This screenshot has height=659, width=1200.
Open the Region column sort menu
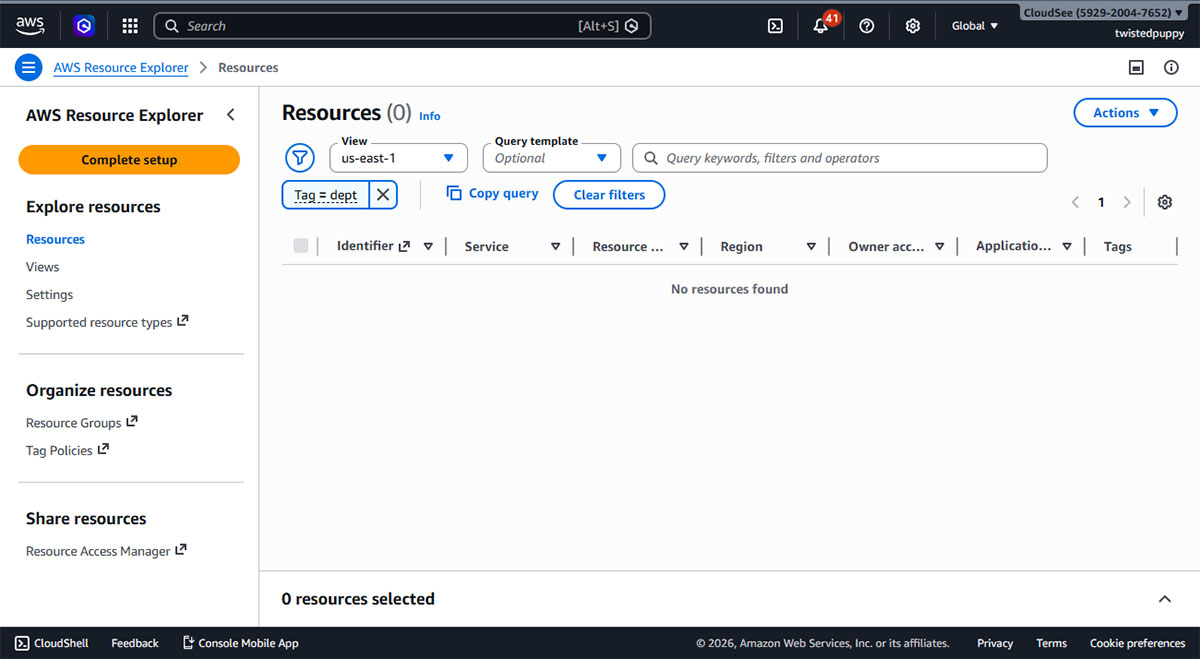click(x=811, y=247)
